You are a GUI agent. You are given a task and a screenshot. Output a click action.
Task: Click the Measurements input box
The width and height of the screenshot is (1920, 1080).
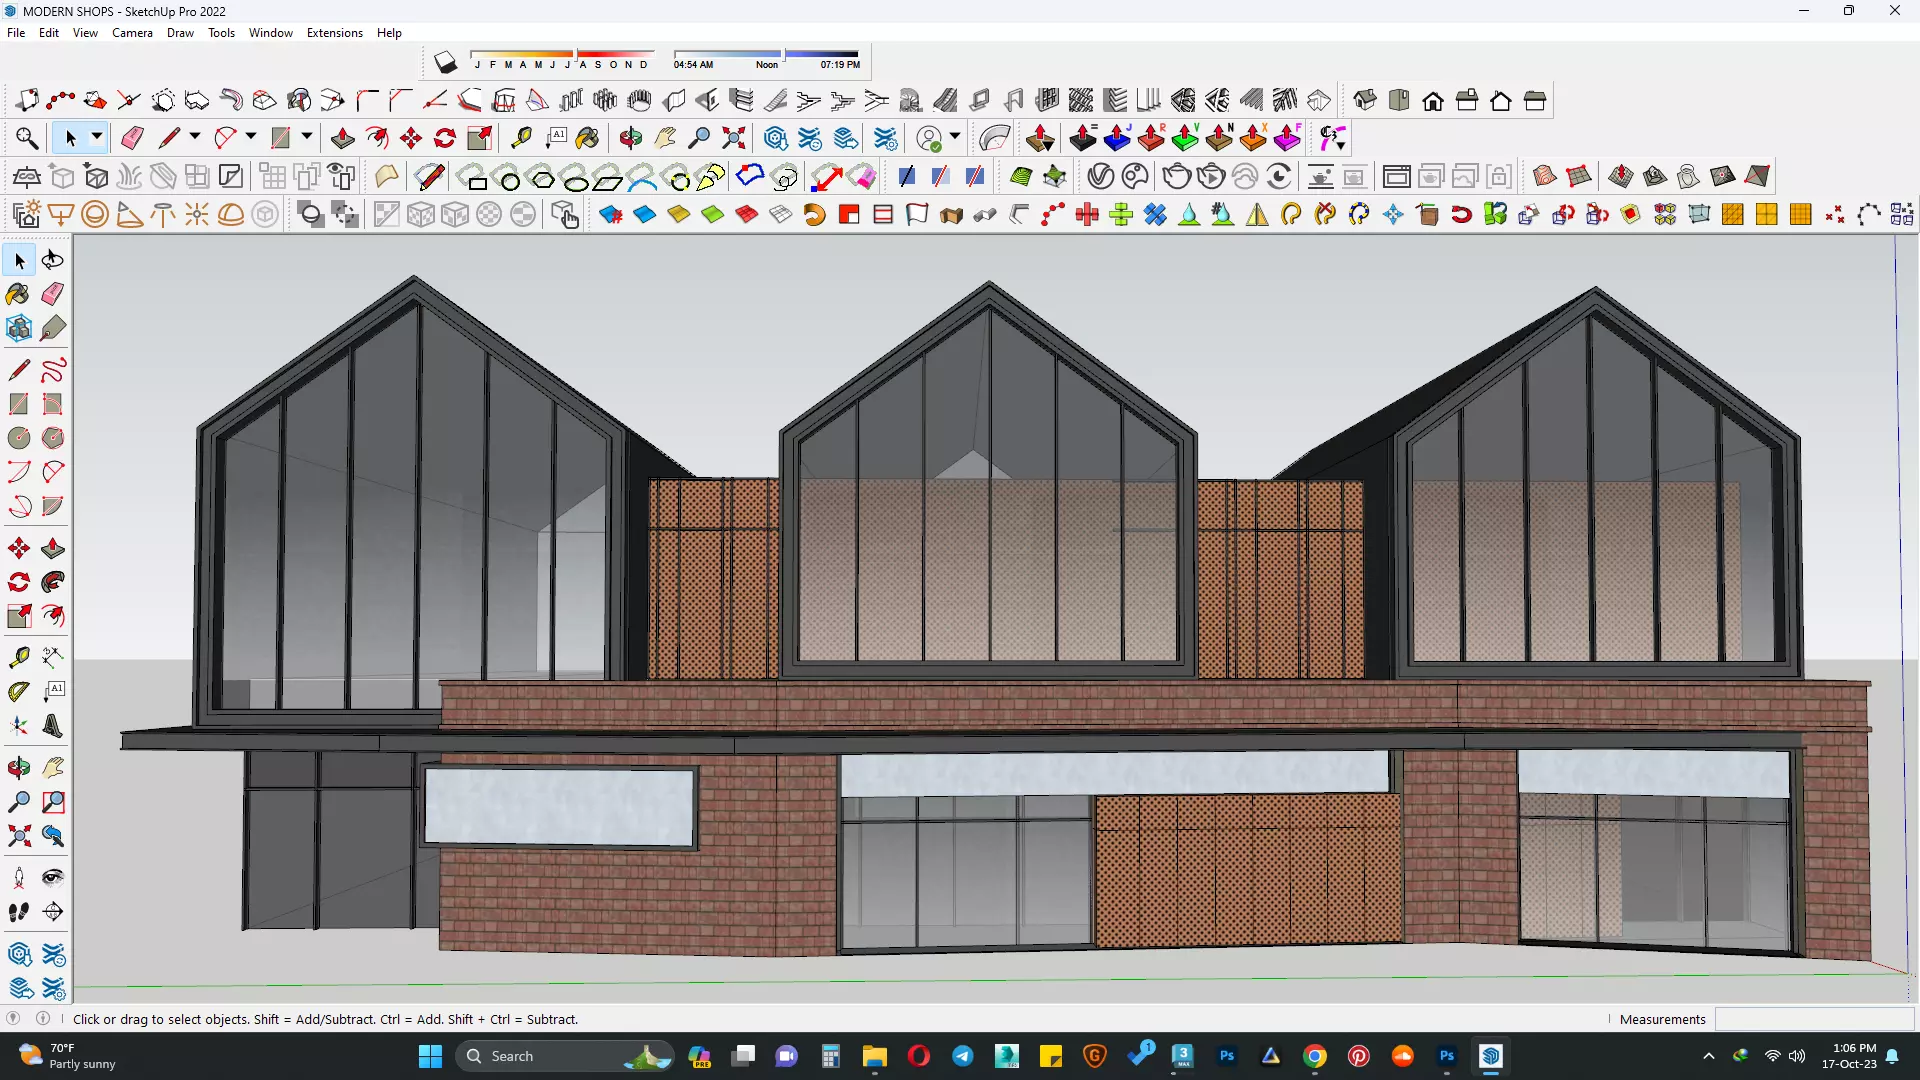pyautogui.click(x=1814, y=1019)
